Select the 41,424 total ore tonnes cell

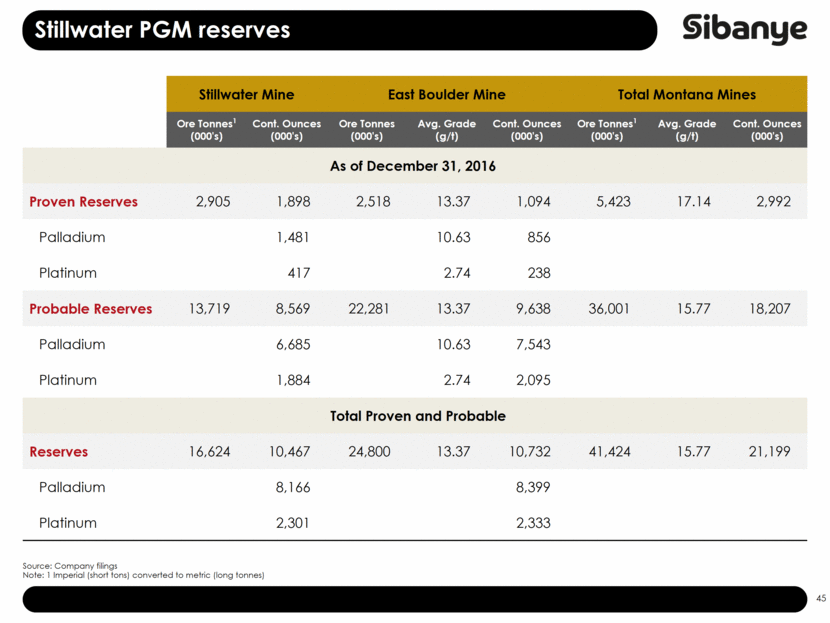tap(608, 452)
